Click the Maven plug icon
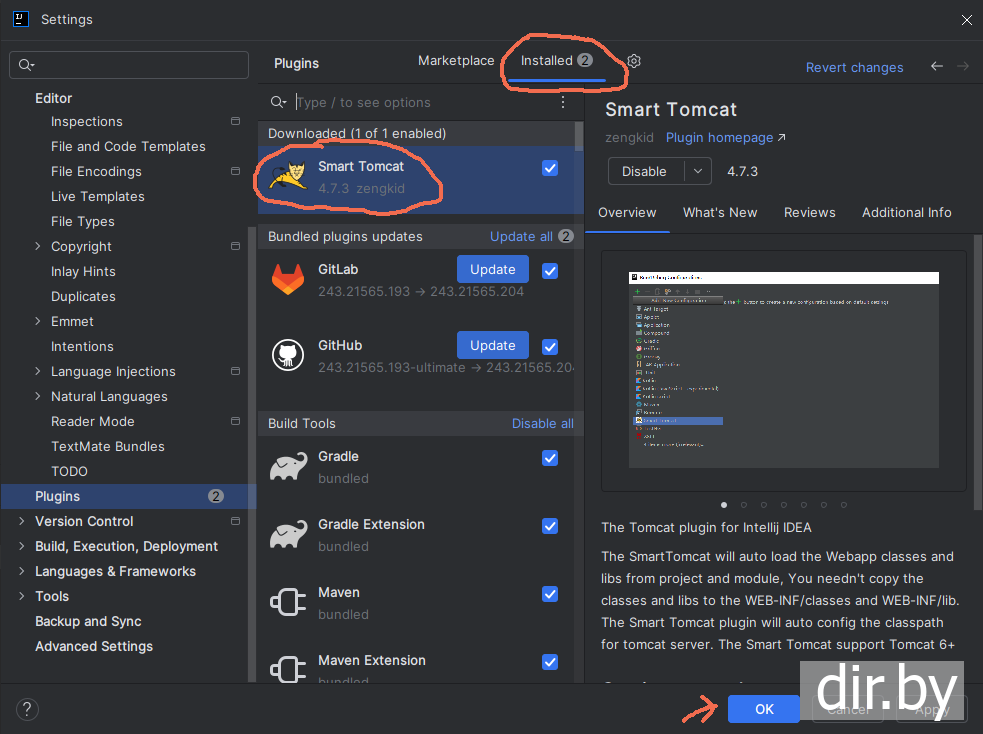 tap(288, 602)
